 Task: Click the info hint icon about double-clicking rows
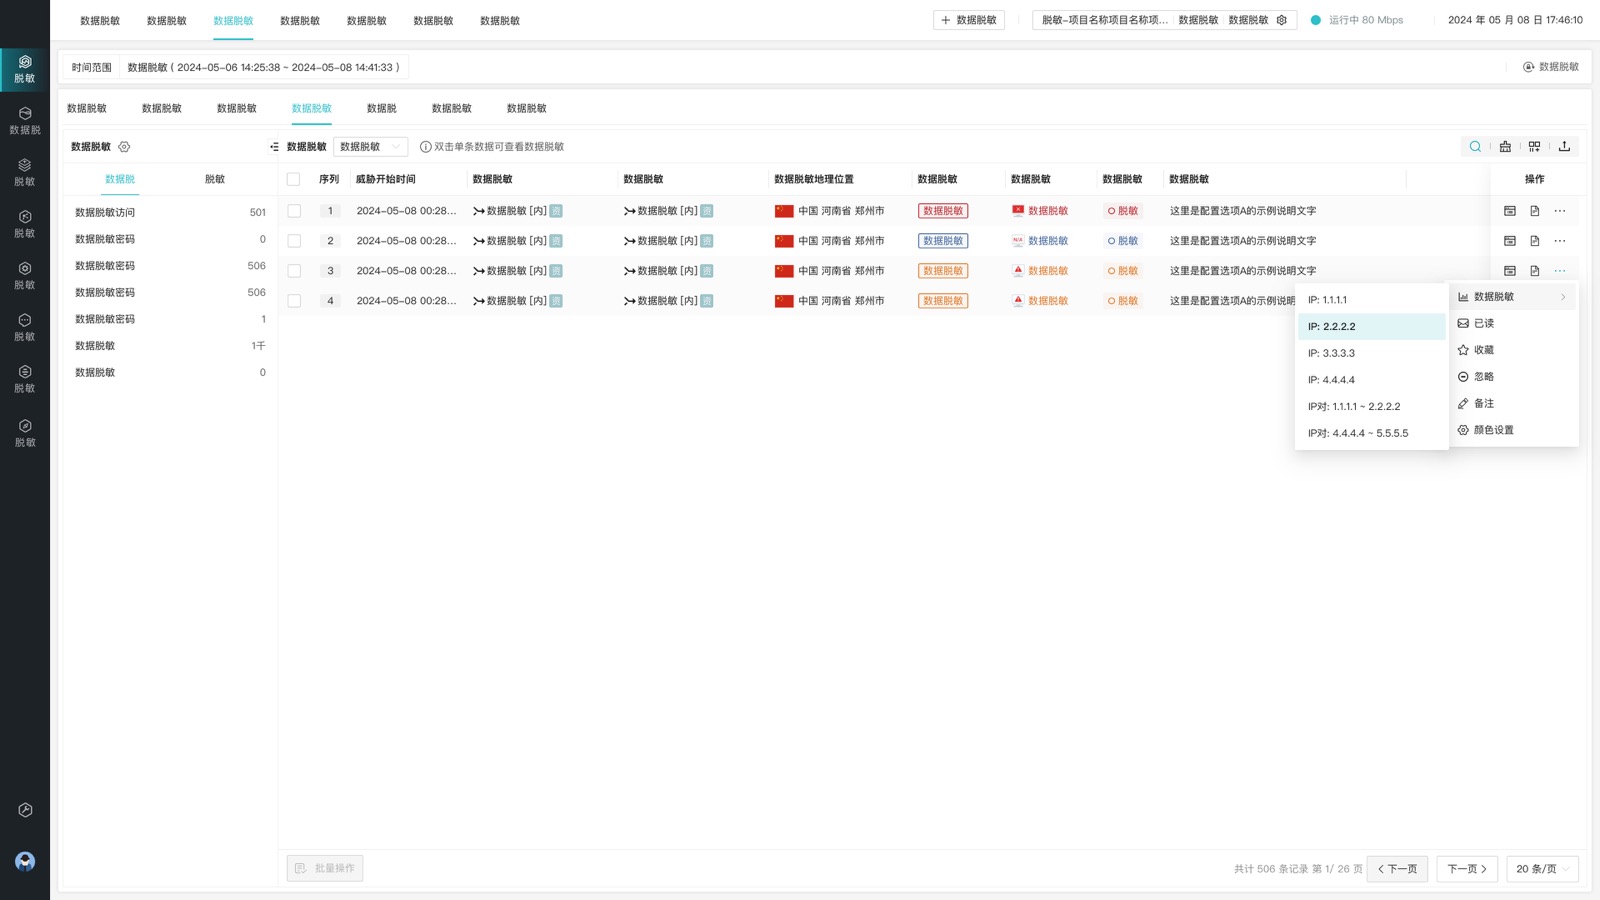click(x=425, y=147)
